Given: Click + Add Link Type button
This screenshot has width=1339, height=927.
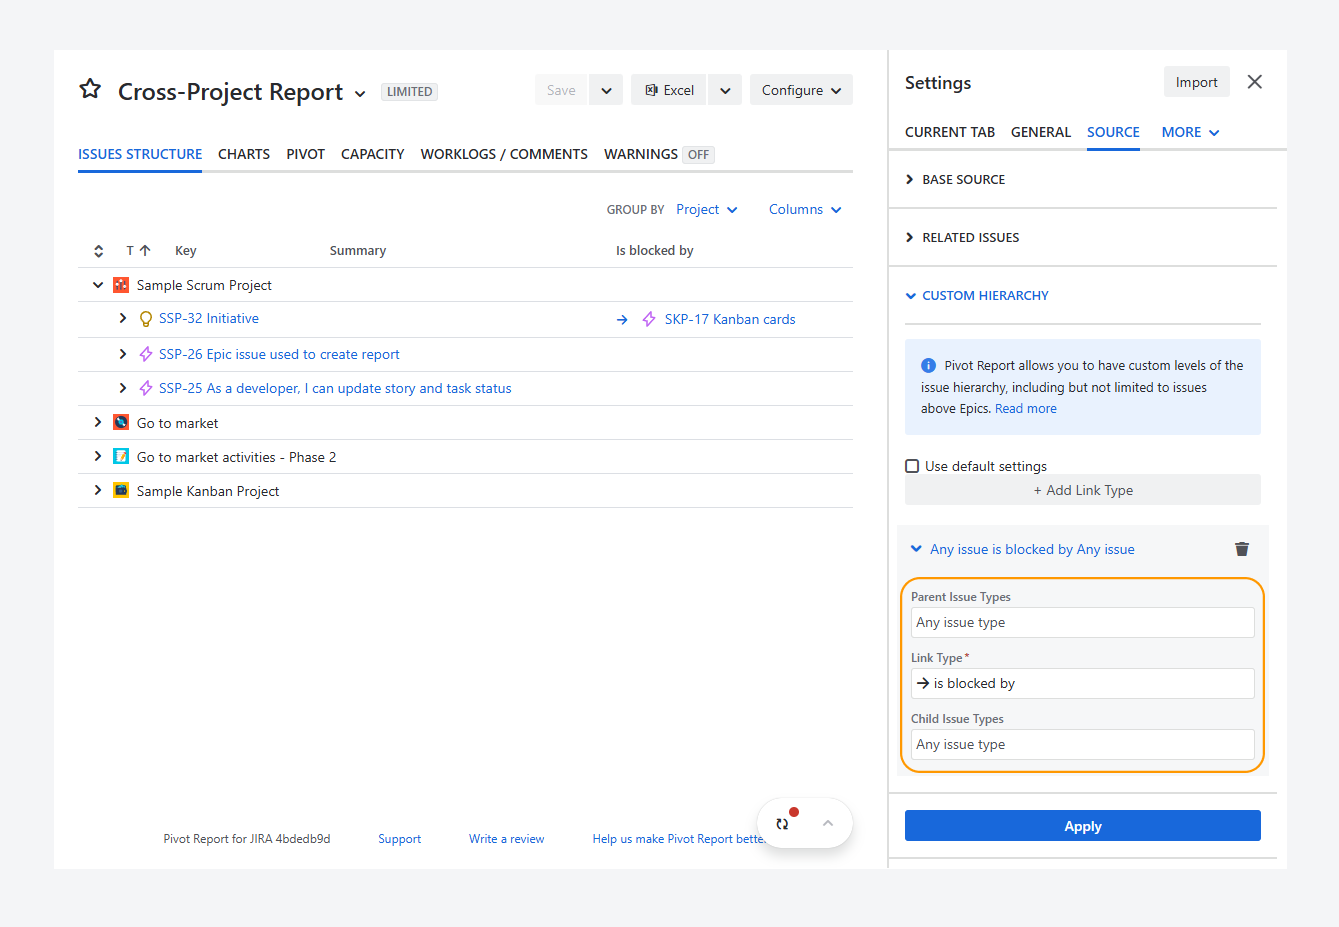Looking at the screenshot, I should 1083,490.
